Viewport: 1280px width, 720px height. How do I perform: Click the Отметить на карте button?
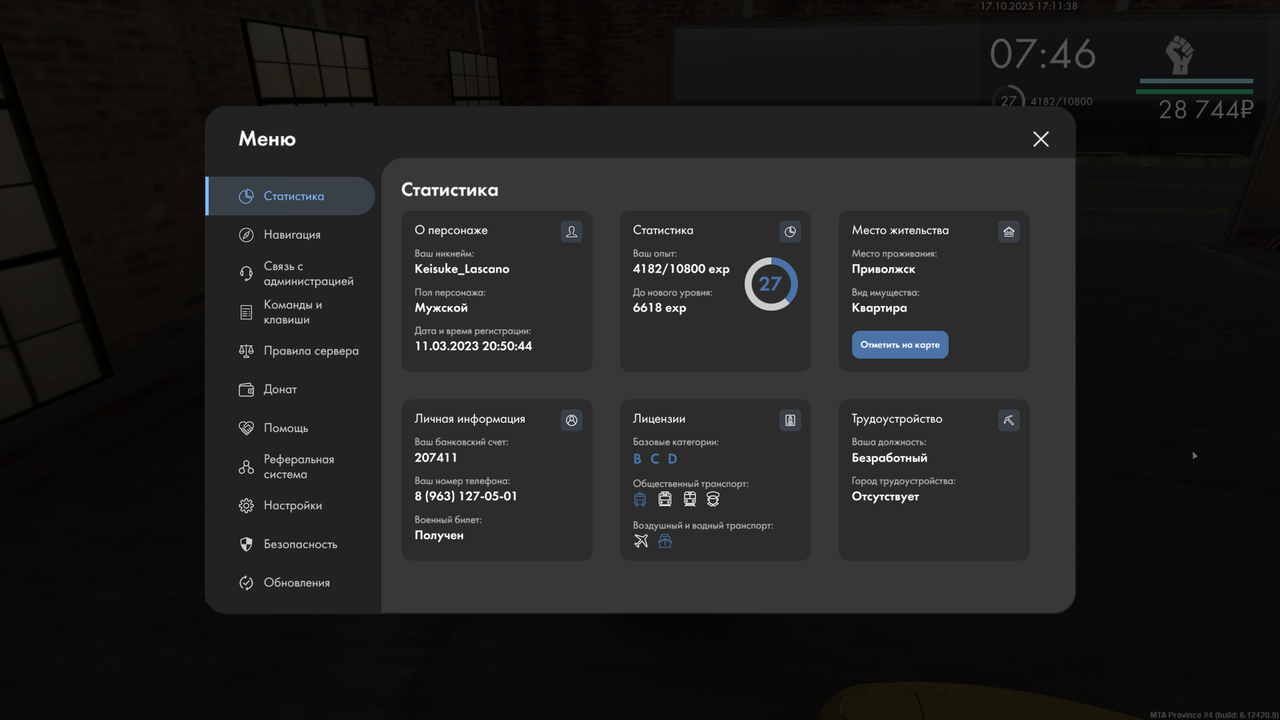(900, 345)
